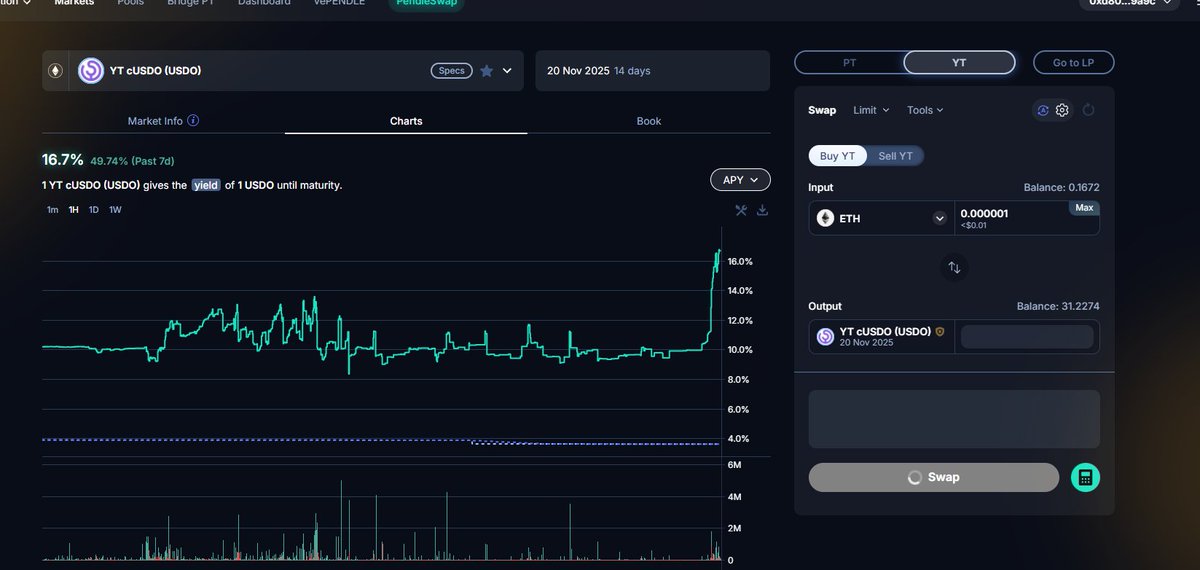
Task: Click the ETH token icon in Input
Action: tap(825, 218)
